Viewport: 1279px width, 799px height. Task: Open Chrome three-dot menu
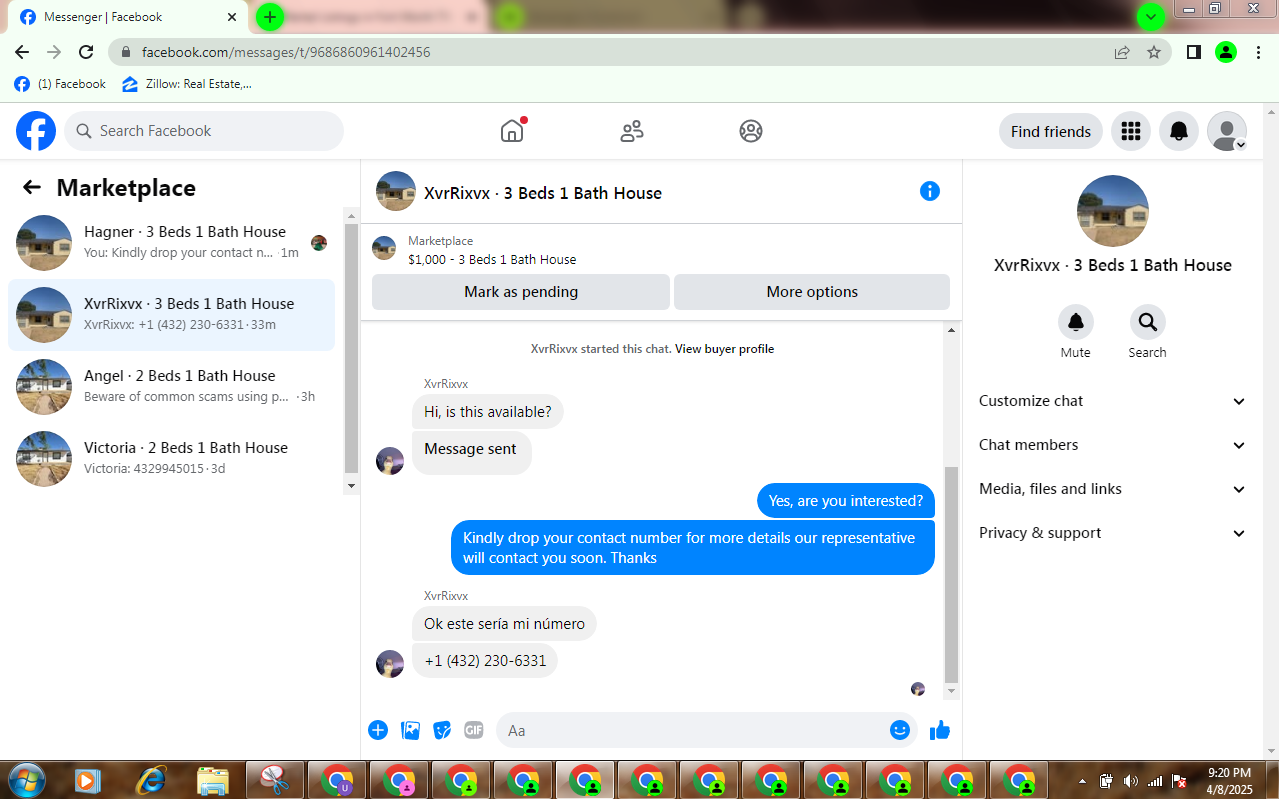tap(1258, 52)
